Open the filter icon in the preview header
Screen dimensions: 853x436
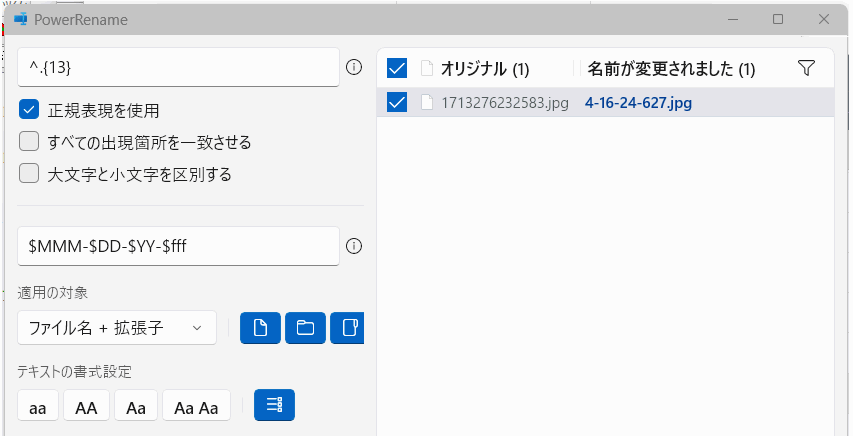[806, 68]
